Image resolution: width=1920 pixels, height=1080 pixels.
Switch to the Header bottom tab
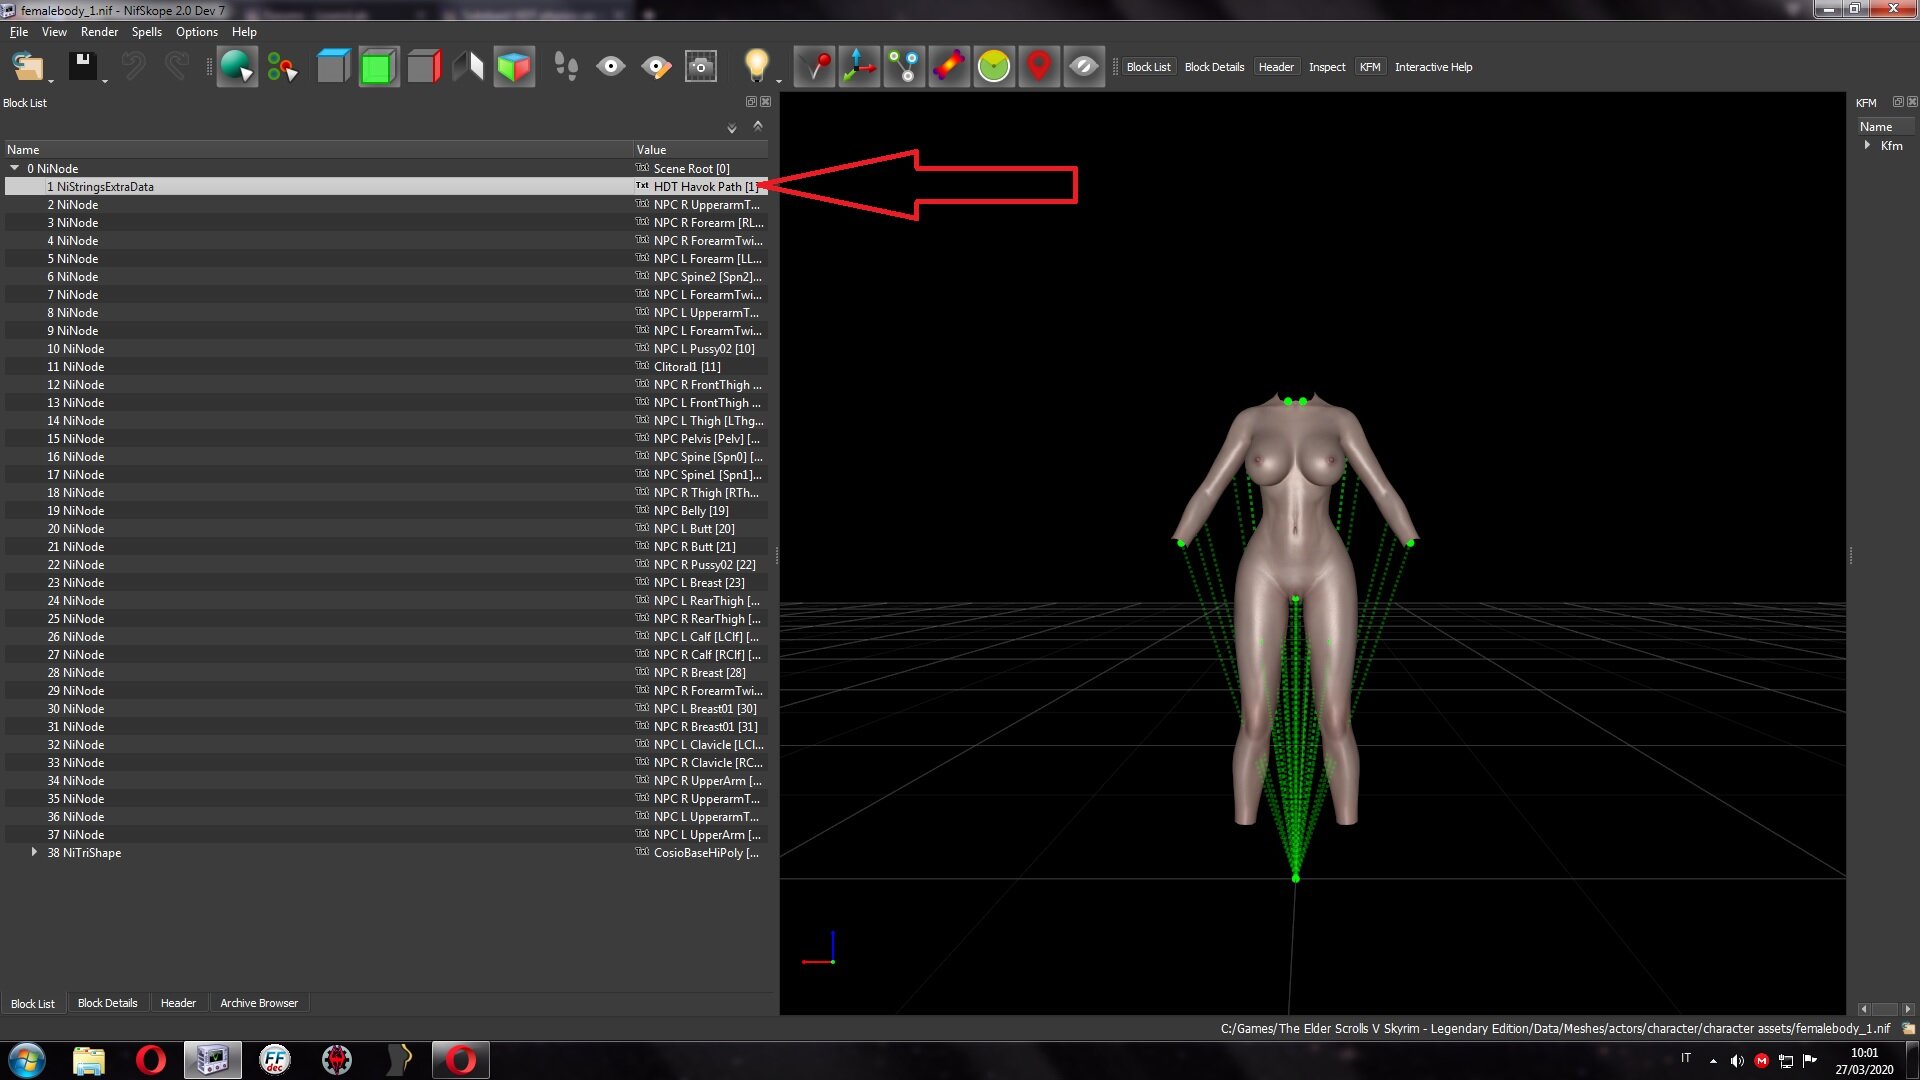pyautogui.click(x=178, y=1003)
